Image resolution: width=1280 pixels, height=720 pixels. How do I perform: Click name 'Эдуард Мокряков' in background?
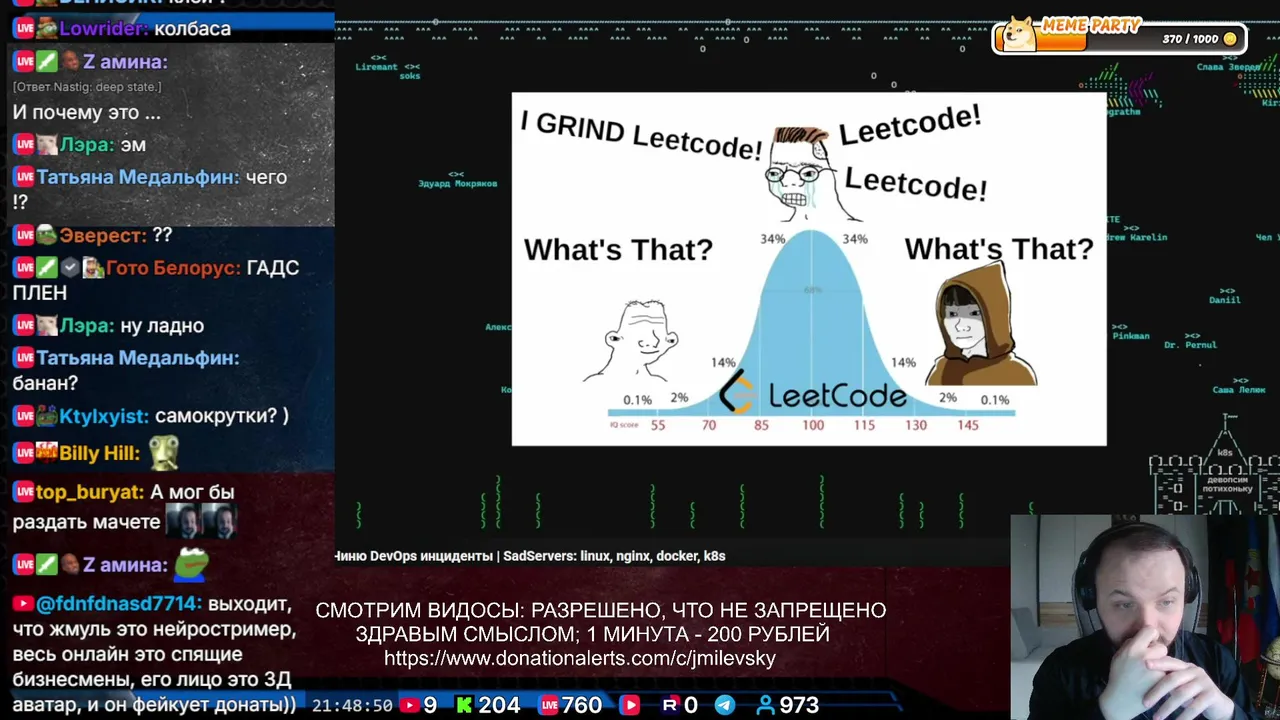[457, 184]
